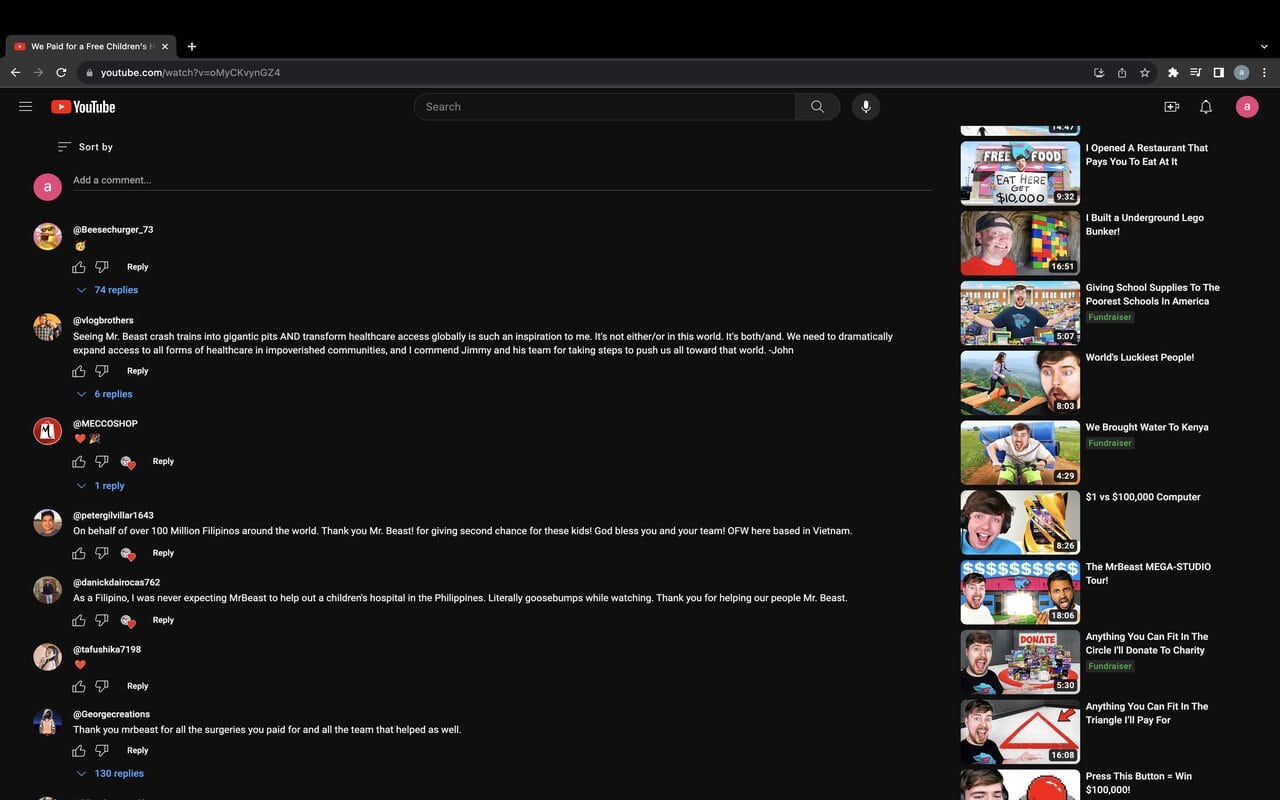Open YouTube voice search microphone

[864, 106]
